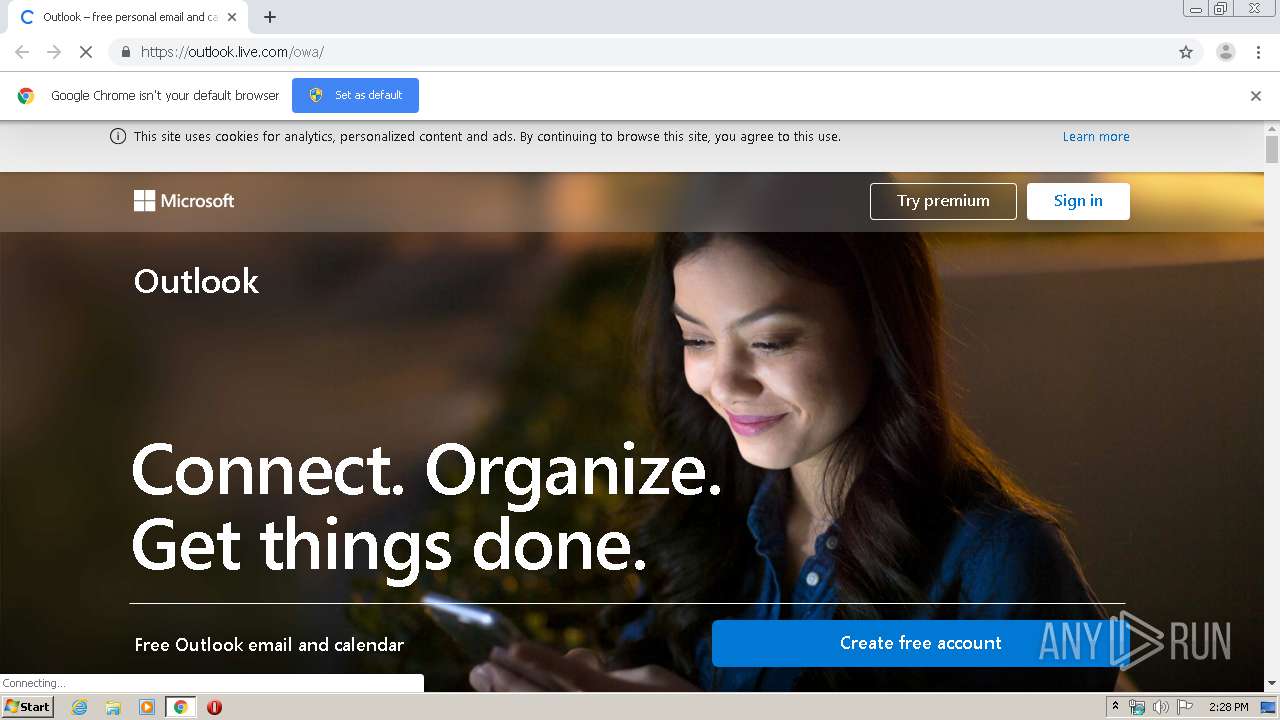Click the Sign in button
This screenshot has height=720, width=1280.
(1078, 201)
